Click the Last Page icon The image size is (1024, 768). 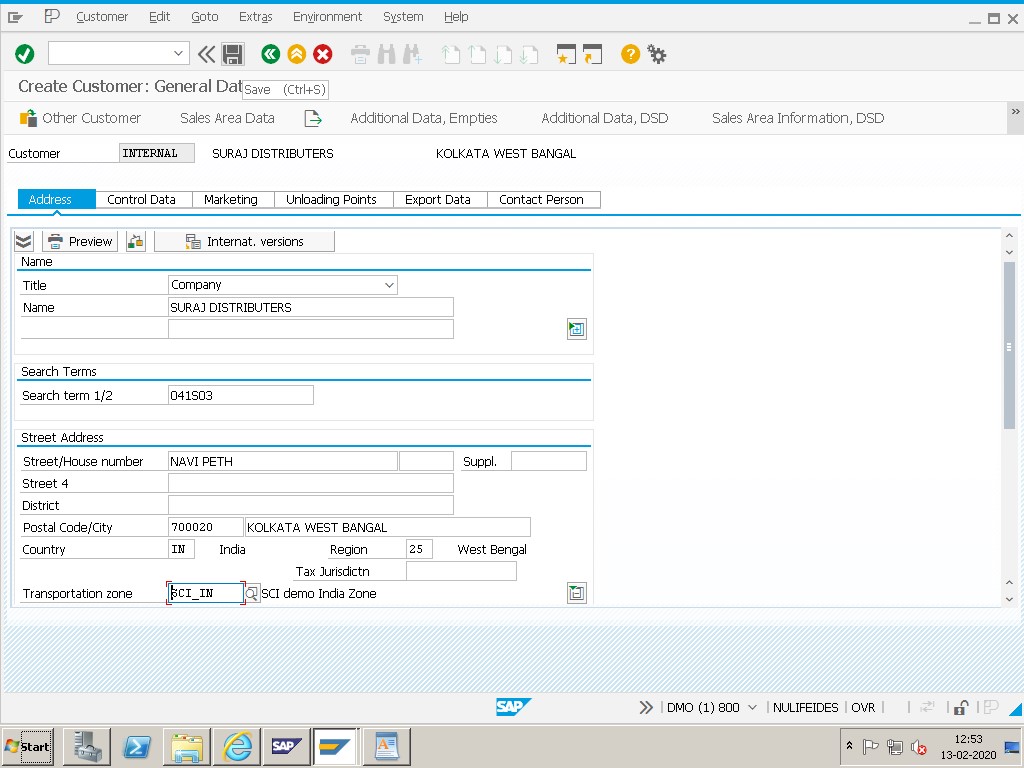pyautogui.click(x=529, y=54)
